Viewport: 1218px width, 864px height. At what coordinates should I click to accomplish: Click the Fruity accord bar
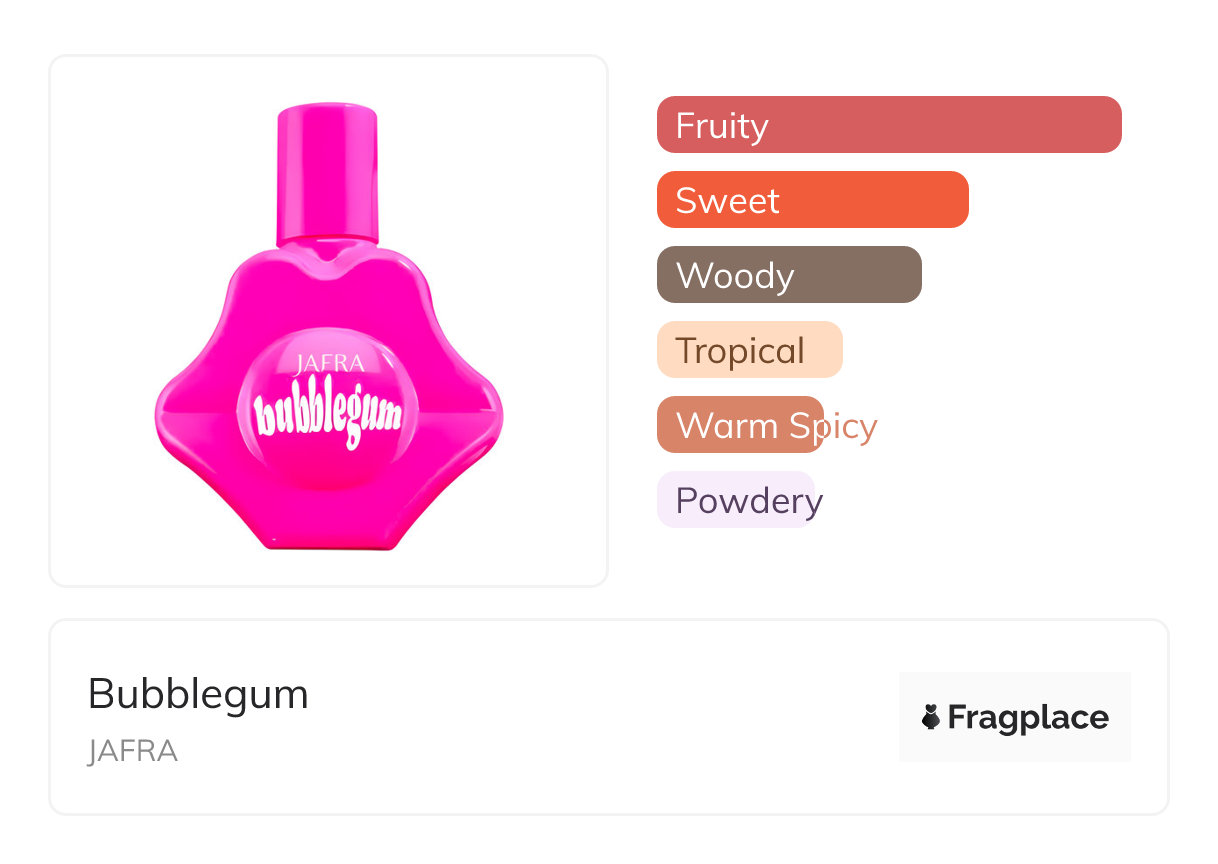coord(888,125)
